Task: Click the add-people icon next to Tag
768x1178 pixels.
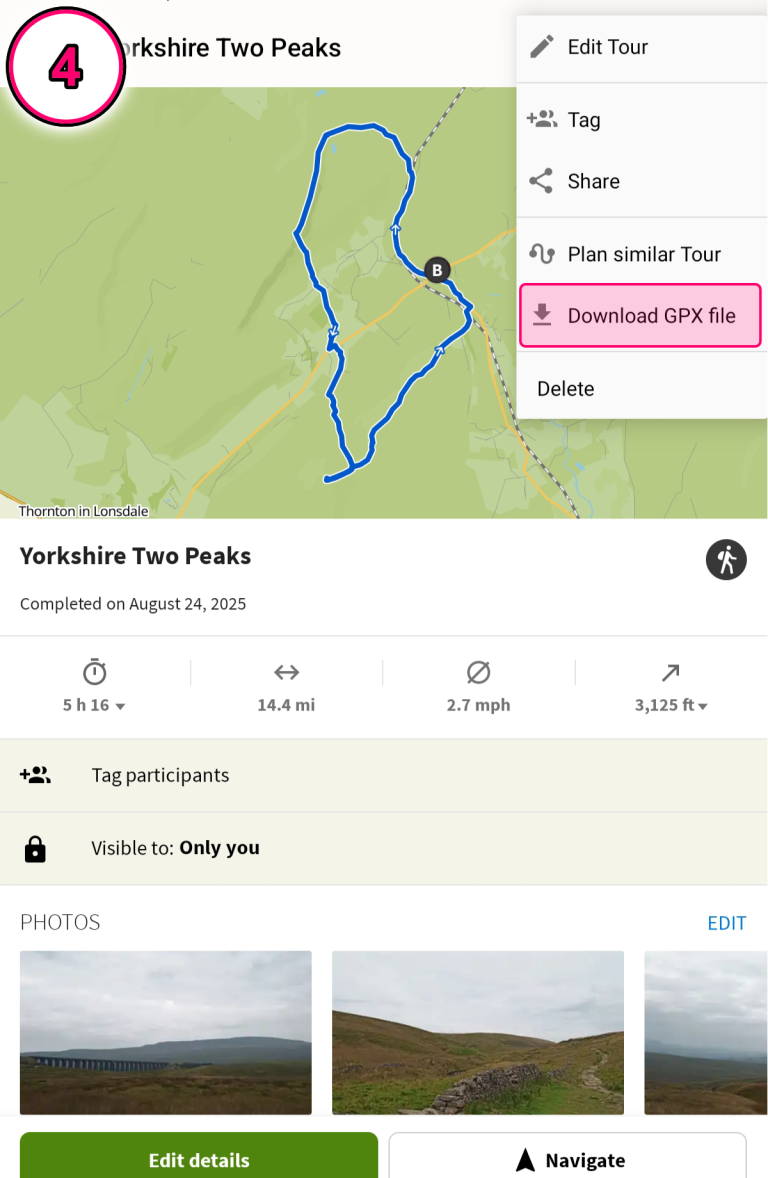Action: pyautogui.click(x=541, y=120)
